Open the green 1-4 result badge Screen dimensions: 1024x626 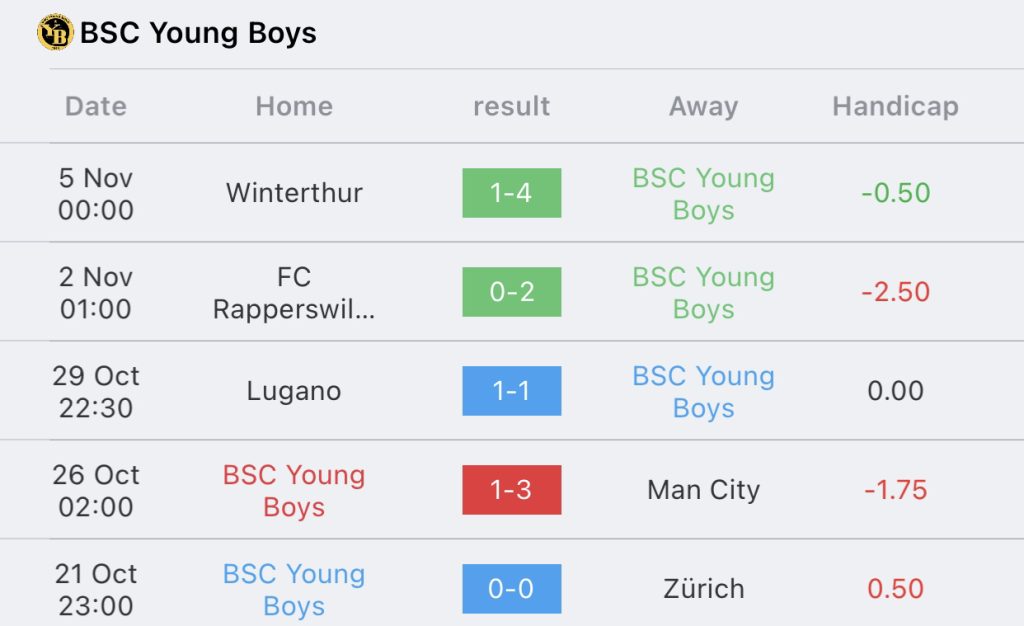[511, 193]
